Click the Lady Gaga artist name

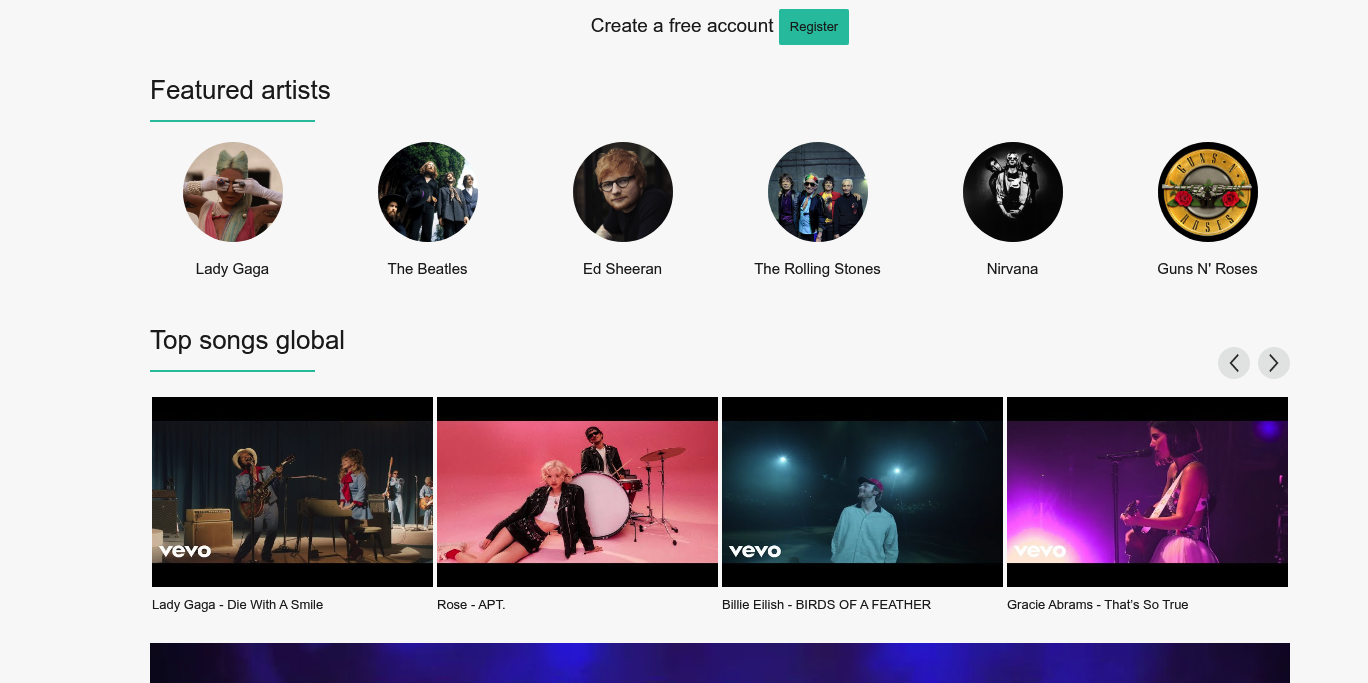(232, 269)
